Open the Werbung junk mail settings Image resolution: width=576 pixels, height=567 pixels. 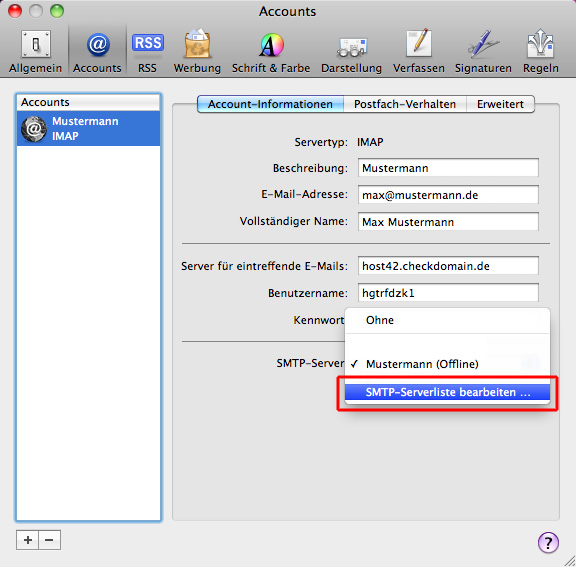(x=197, y=52)
